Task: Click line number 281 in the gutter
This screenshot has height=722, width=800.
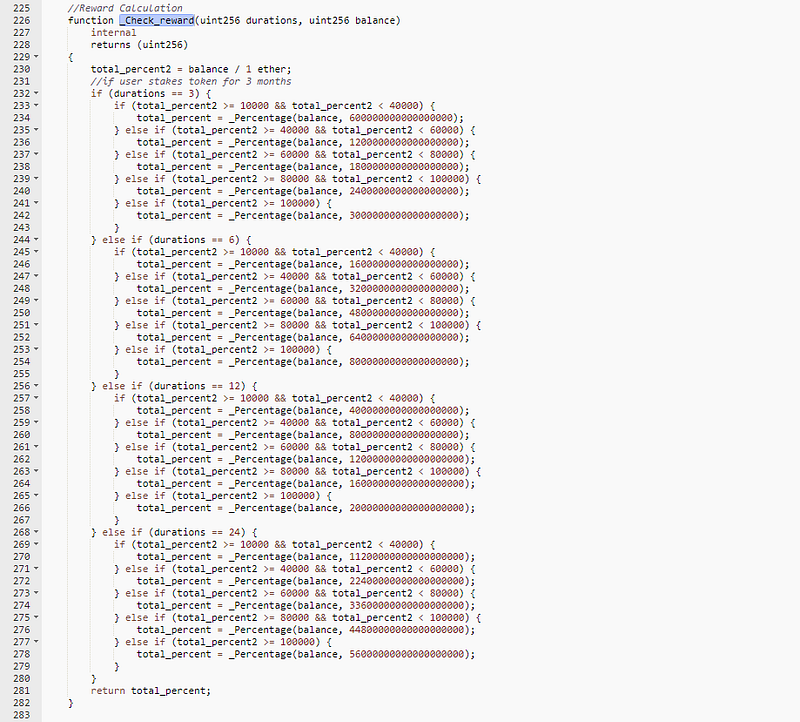Action: pos(18,690)
